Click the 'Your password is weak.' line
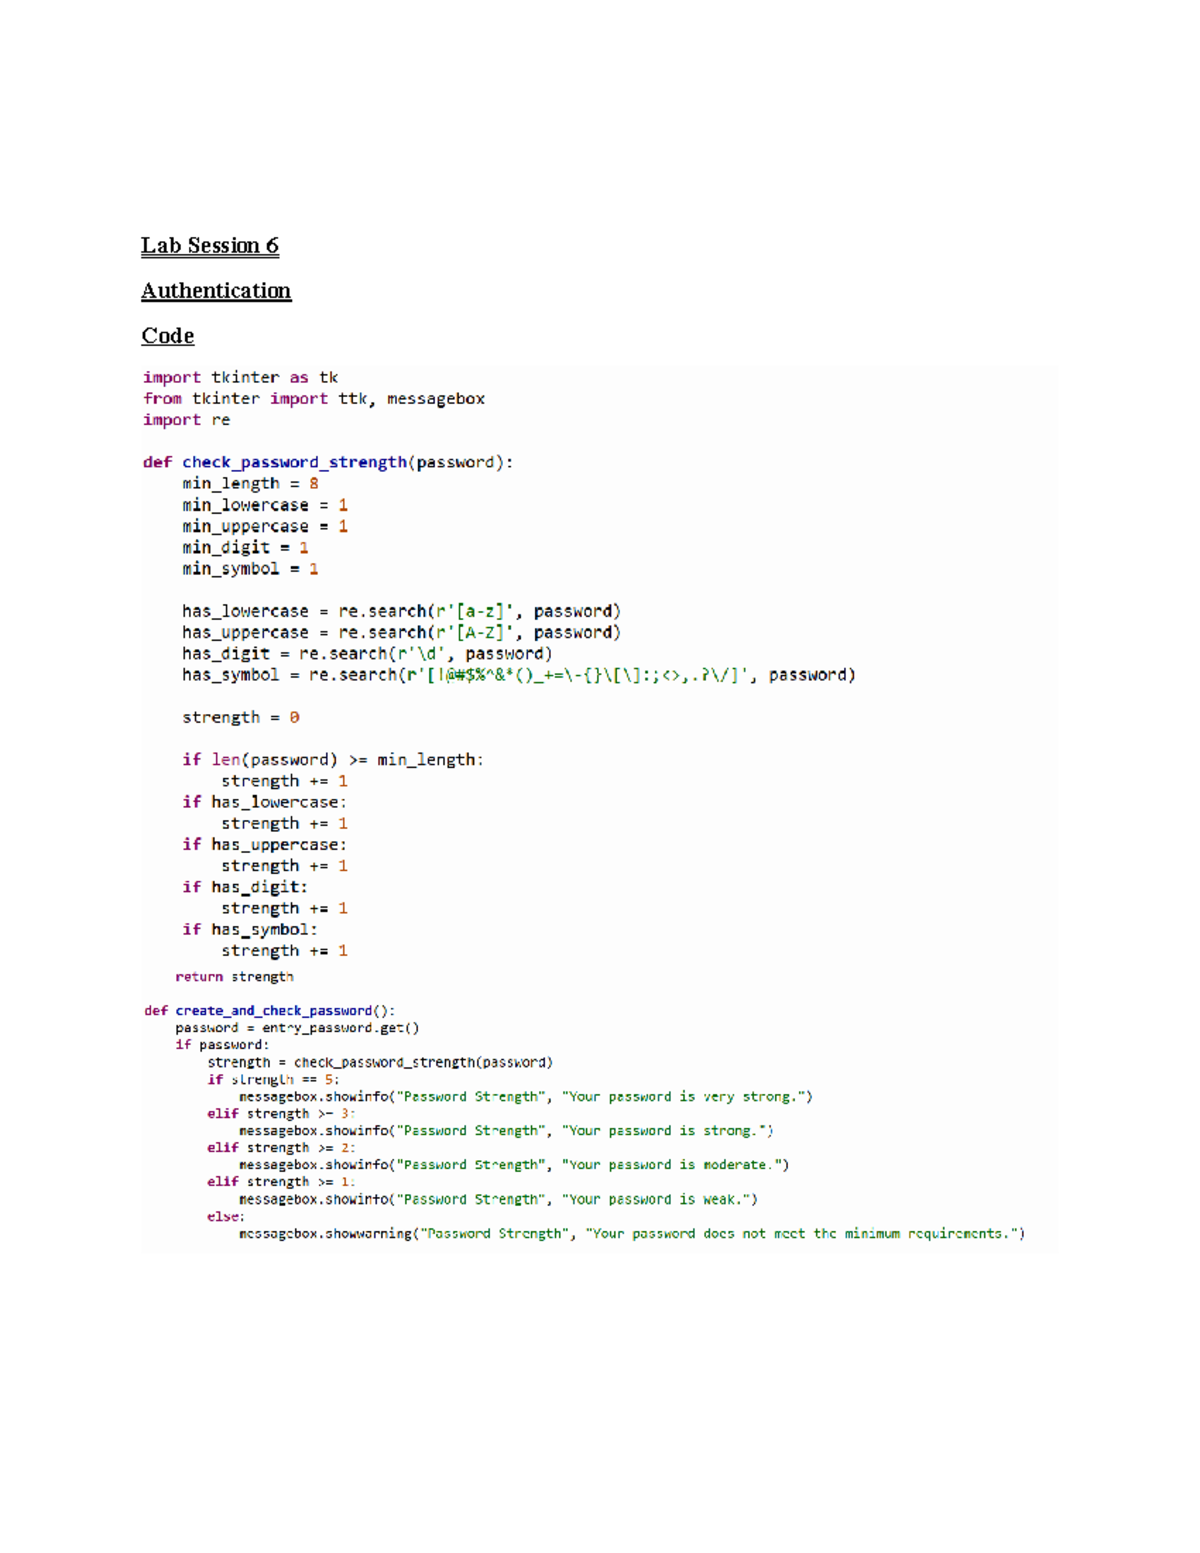 (498, 1199)
